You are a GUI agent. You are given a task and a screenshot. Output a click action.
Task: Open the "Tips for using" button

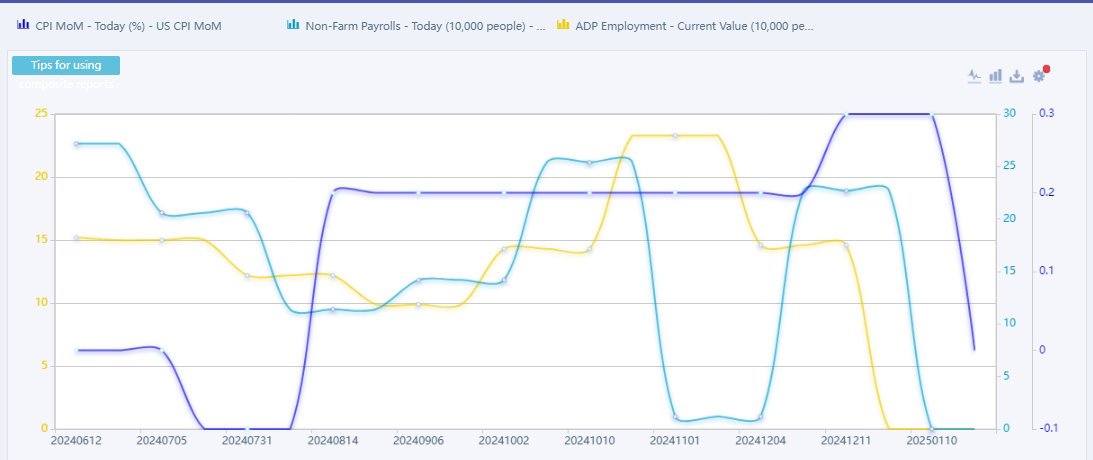pos(66,65)
